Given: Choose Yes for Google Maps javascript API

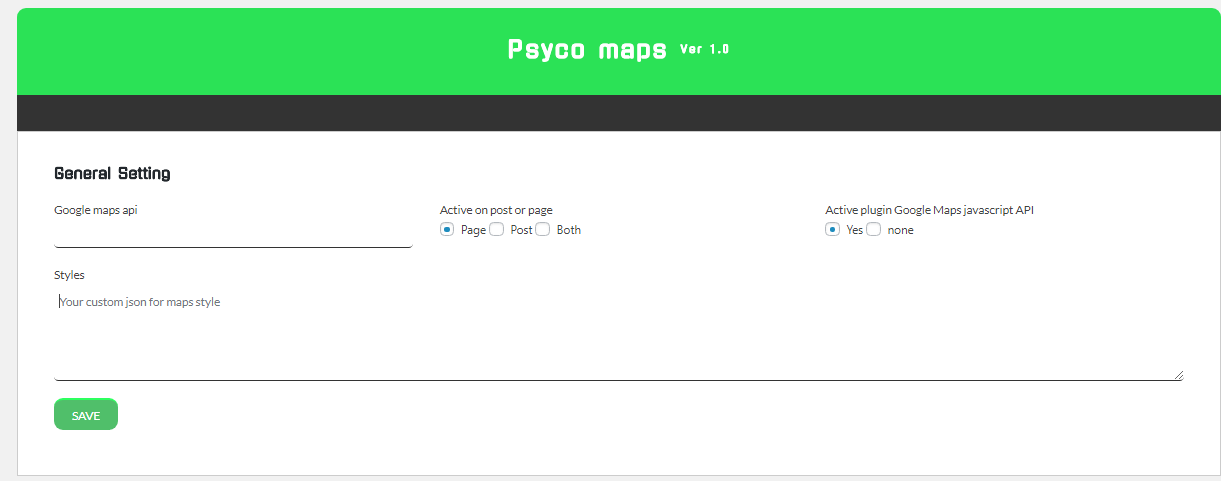Looking at the screenshot, I should [832, 230].
